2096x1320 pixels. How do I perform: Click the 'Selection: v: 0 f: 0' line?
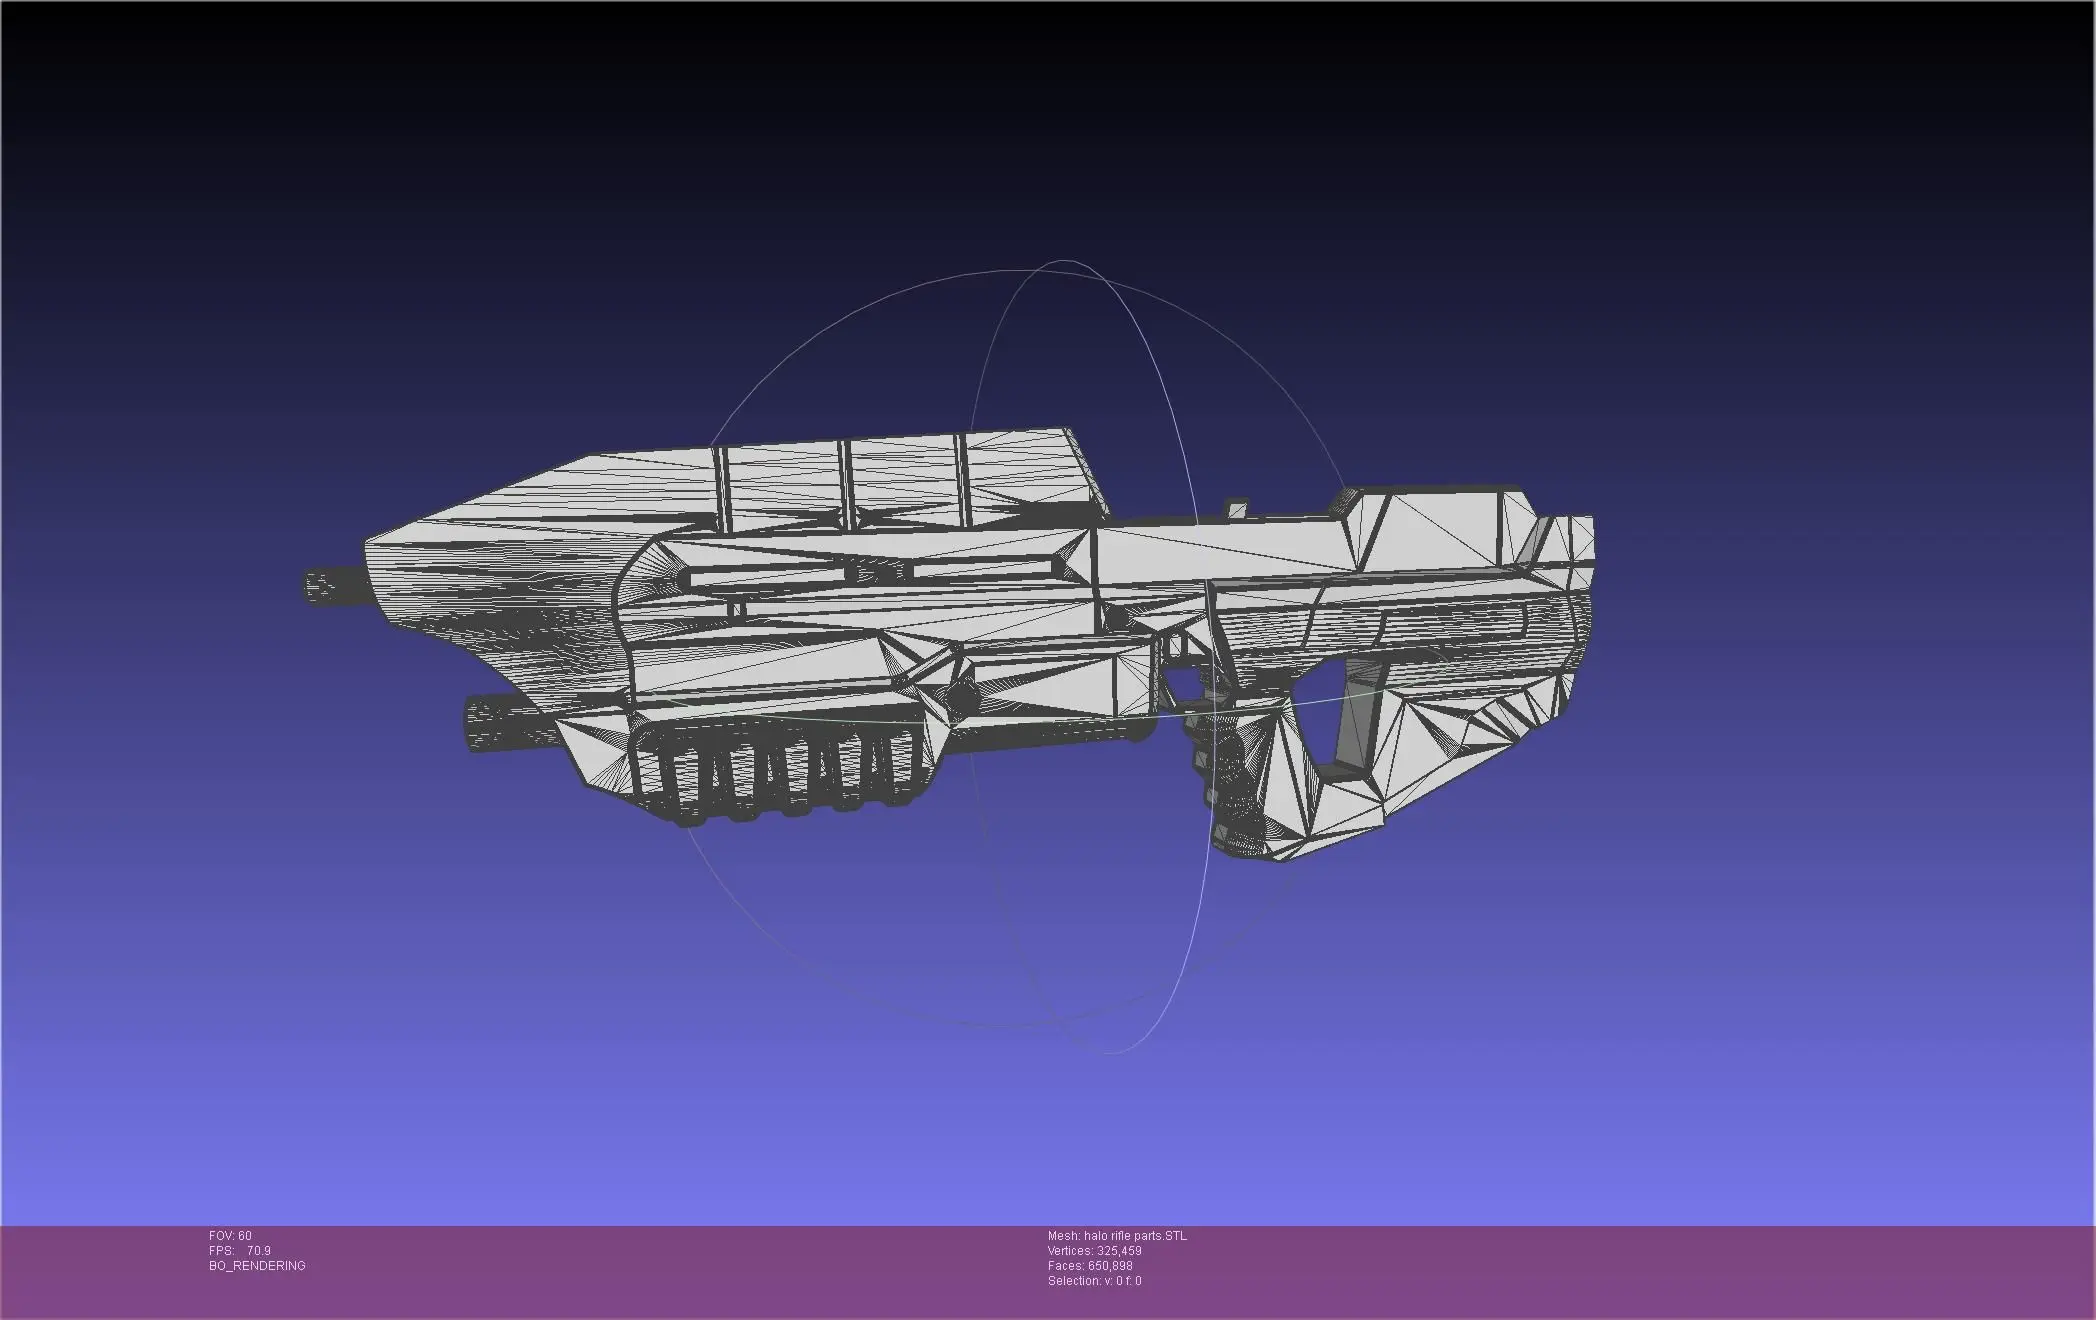1094,1281
